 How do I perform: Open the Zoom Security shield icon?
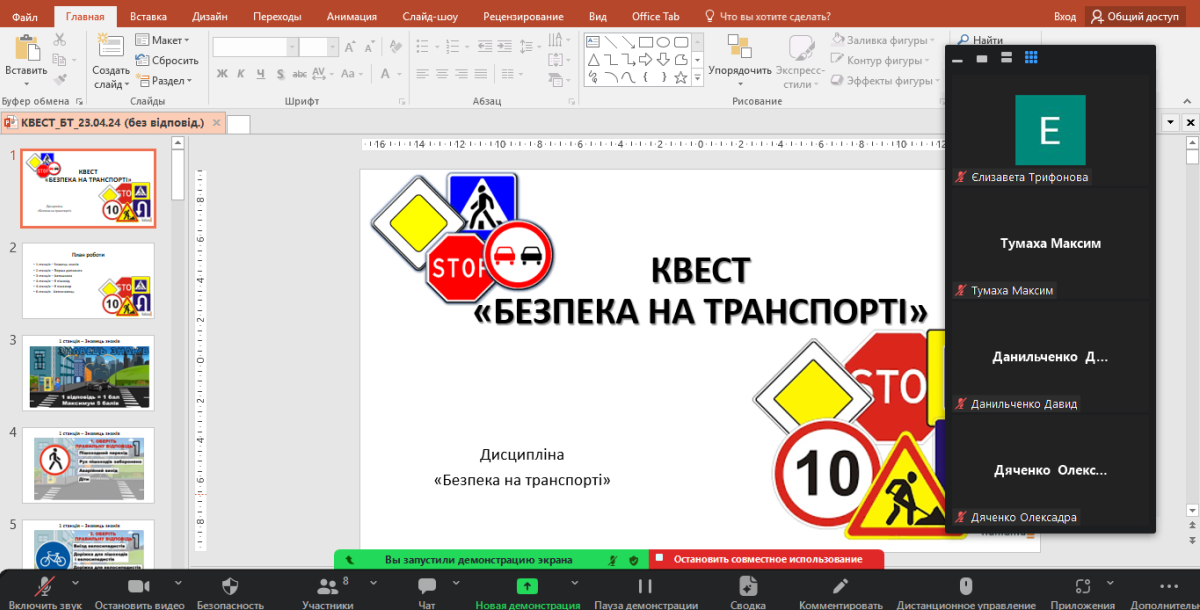[x=230, y=587]
